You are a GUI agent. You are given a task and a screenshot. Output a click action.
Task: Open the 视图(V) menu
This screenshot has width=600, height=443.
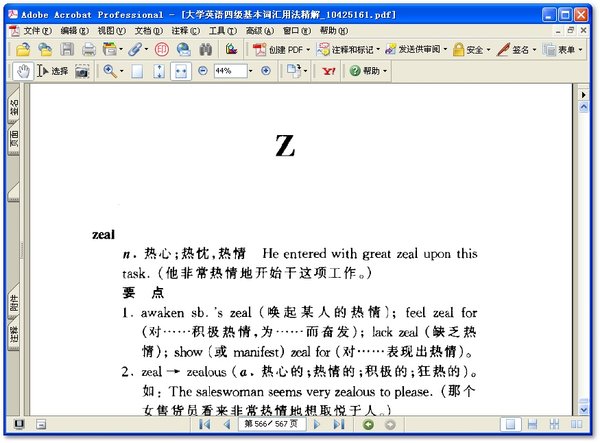[111, 31]
